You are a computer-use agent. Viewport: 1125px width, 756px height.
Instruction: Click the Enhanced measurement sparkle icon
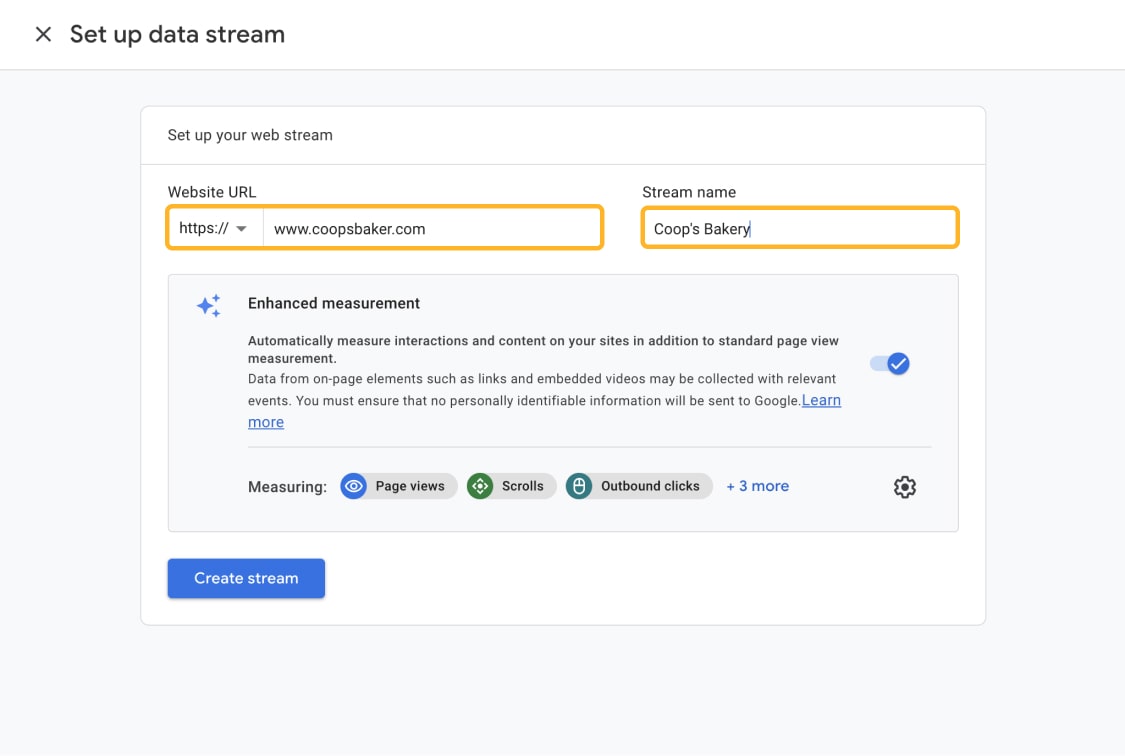(208, 305)
